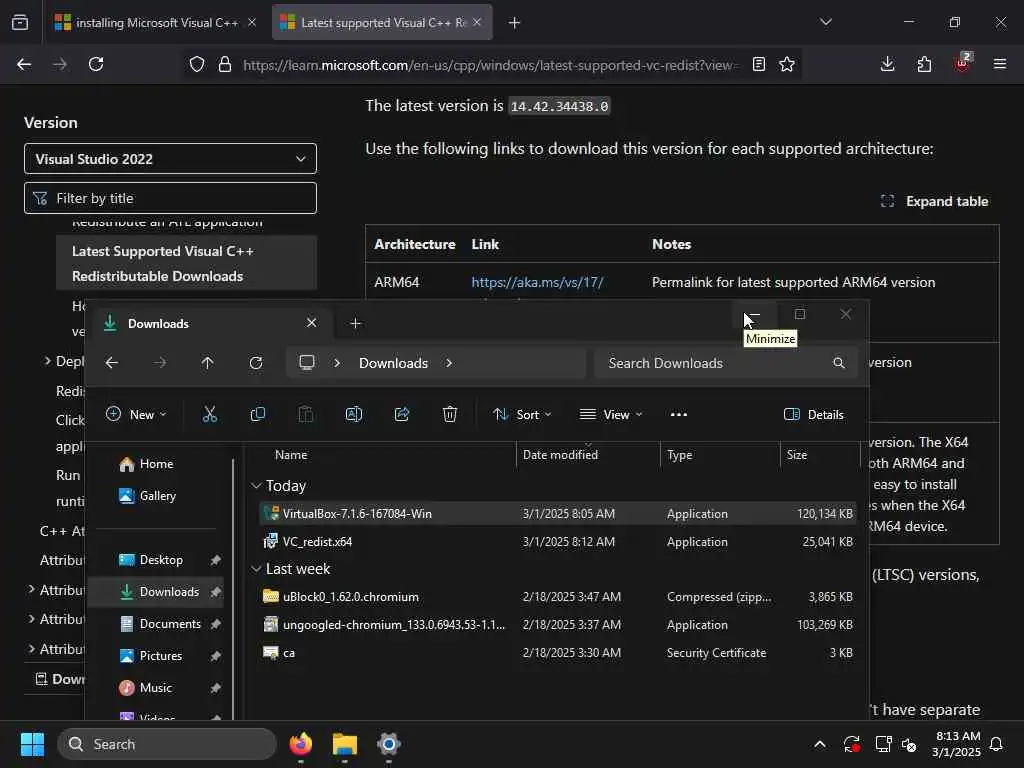Click the Cut scissors icon in Explorer toolbar
Image resolution: width=1024 pixels, height=768 pixels.
pos(209,414)
